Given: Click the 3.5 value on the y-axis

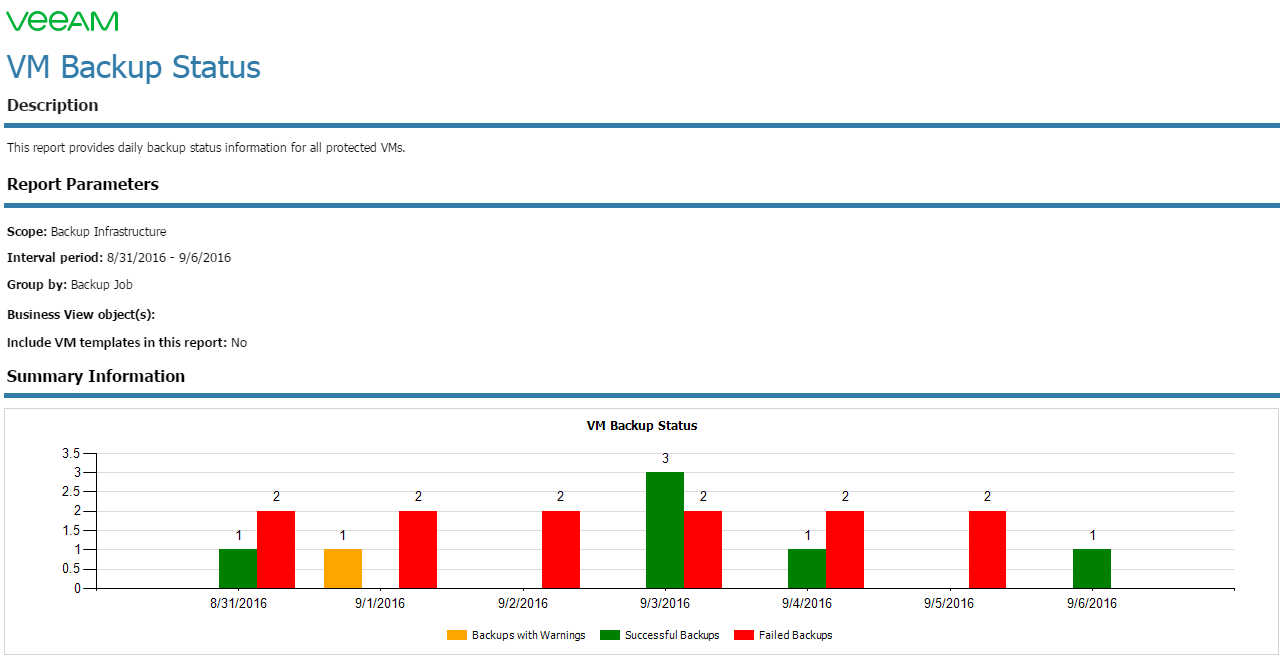Looking at the screenshot, I should click(x=71, y=453).
